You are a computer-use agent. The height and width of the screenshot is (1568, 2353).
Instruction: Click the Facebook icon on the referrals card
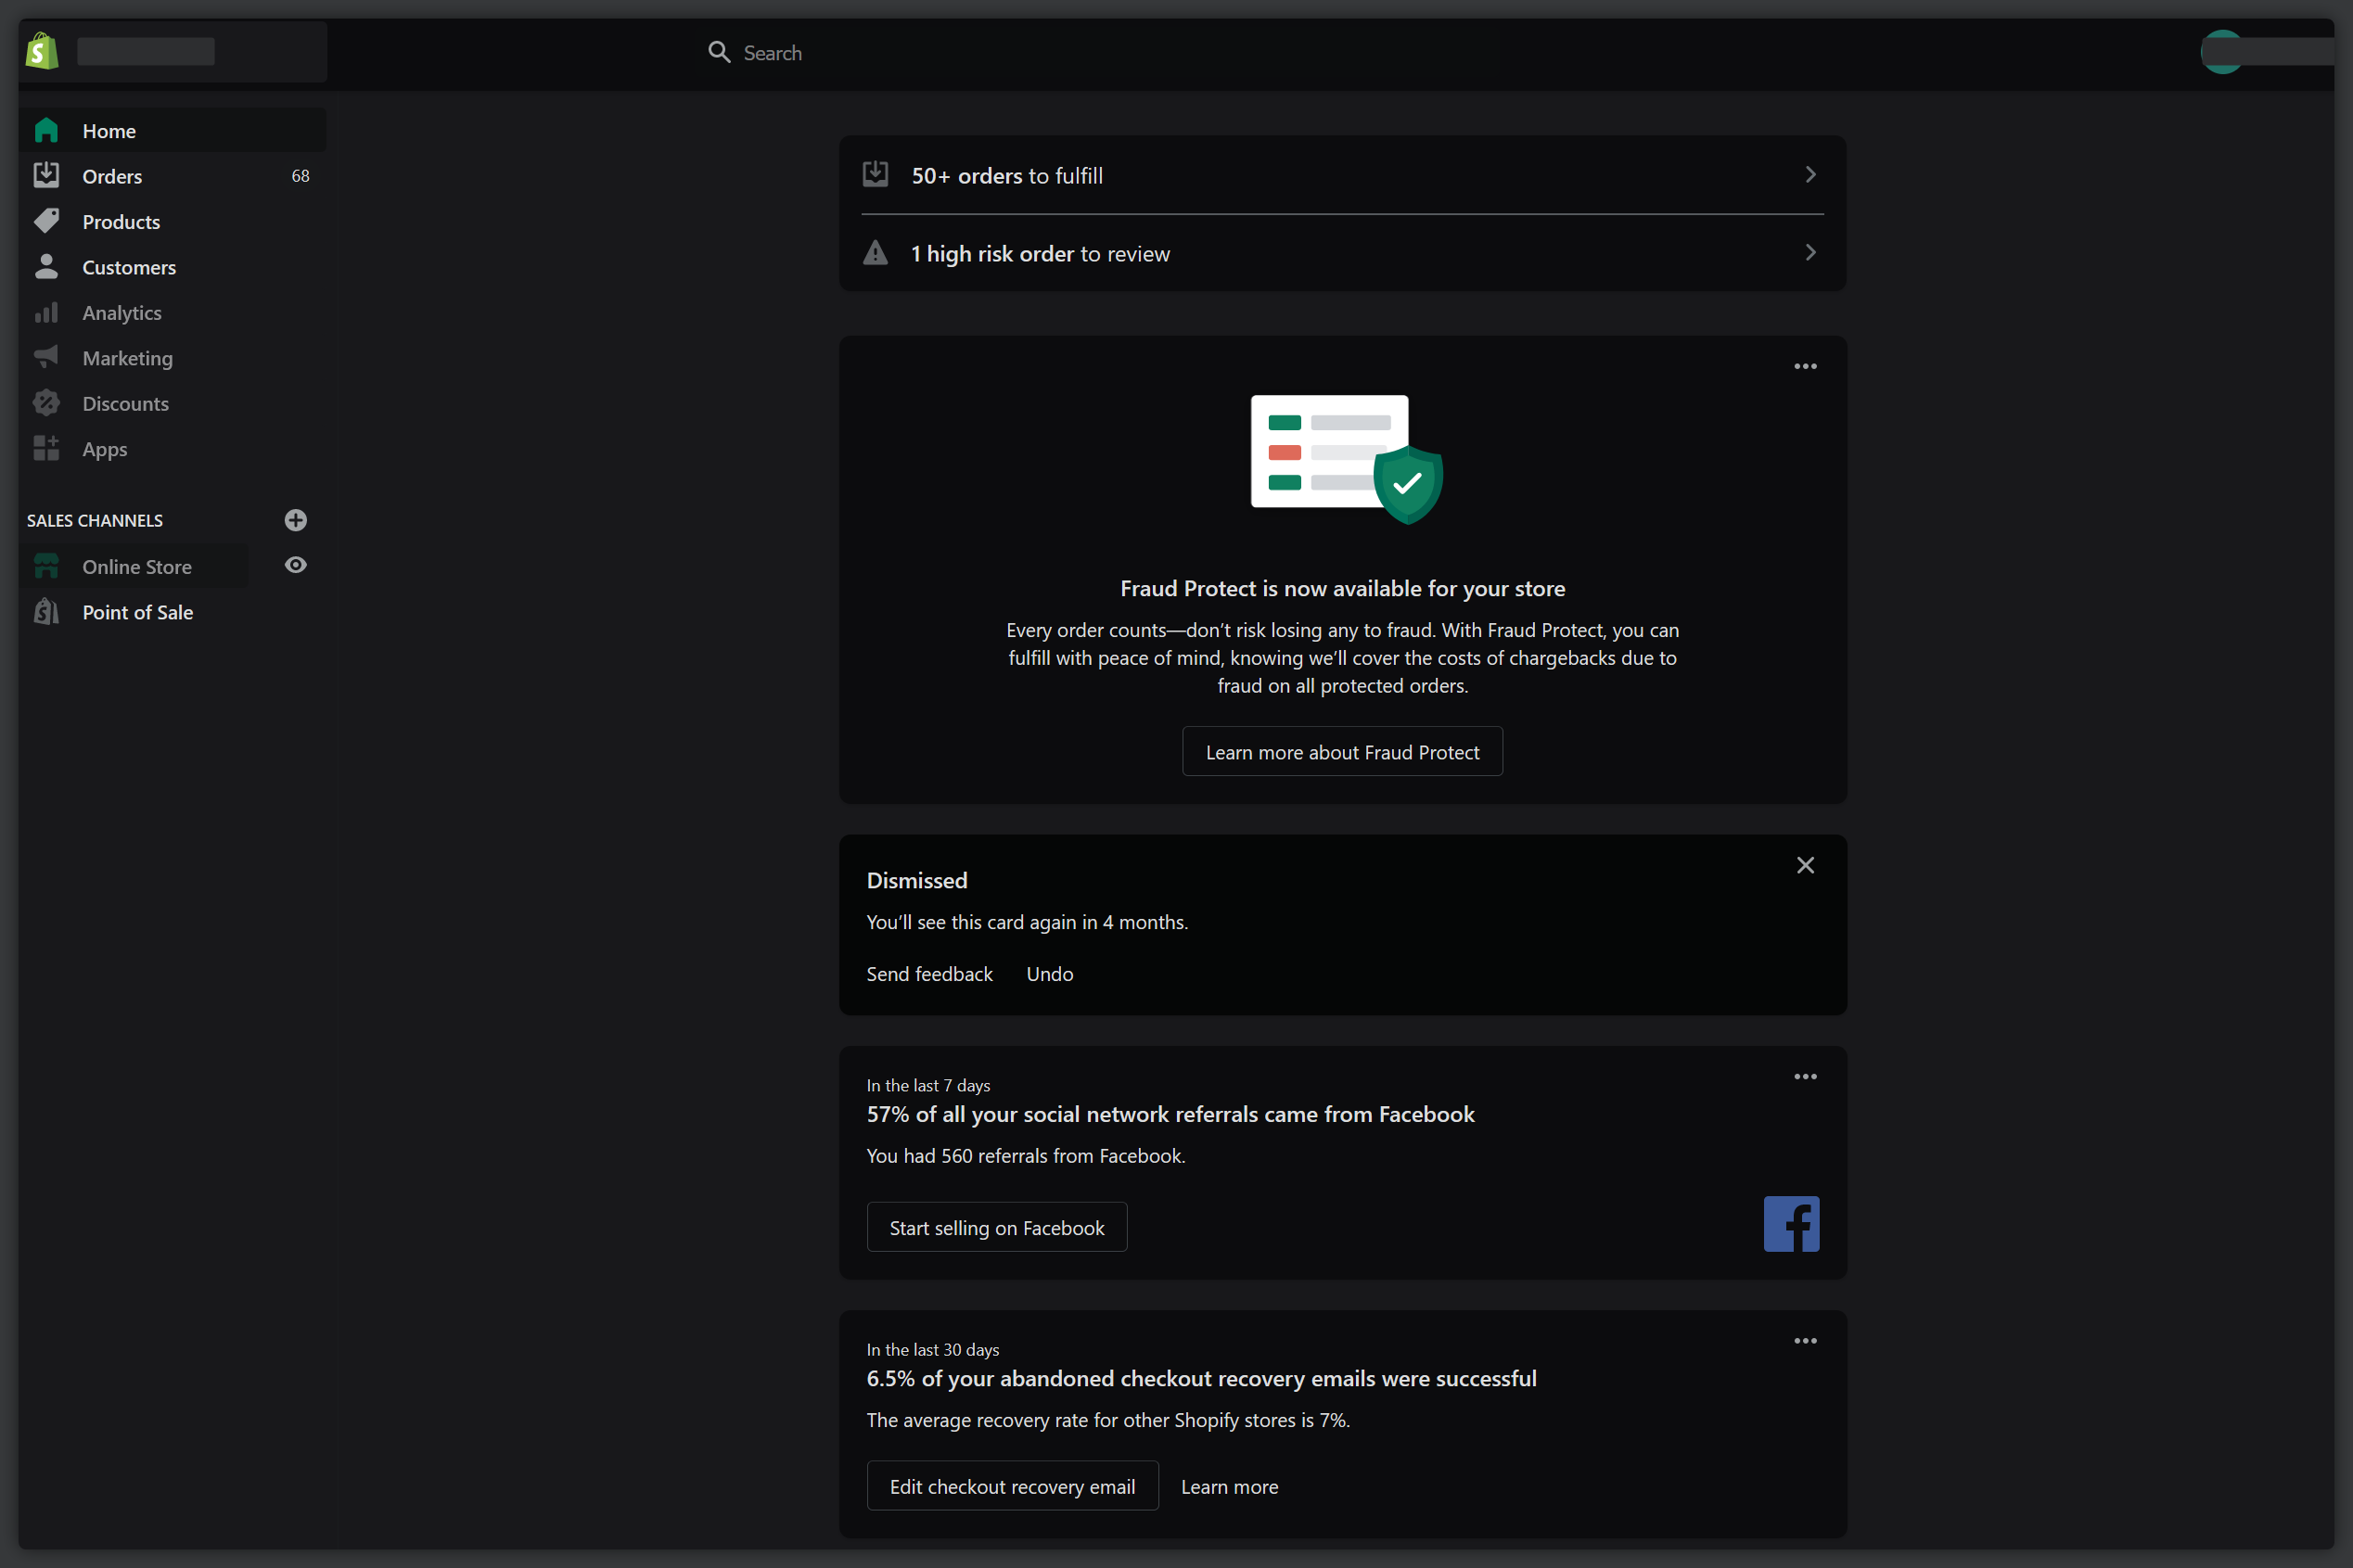pyautogui.click(x=1789, y=1223)
